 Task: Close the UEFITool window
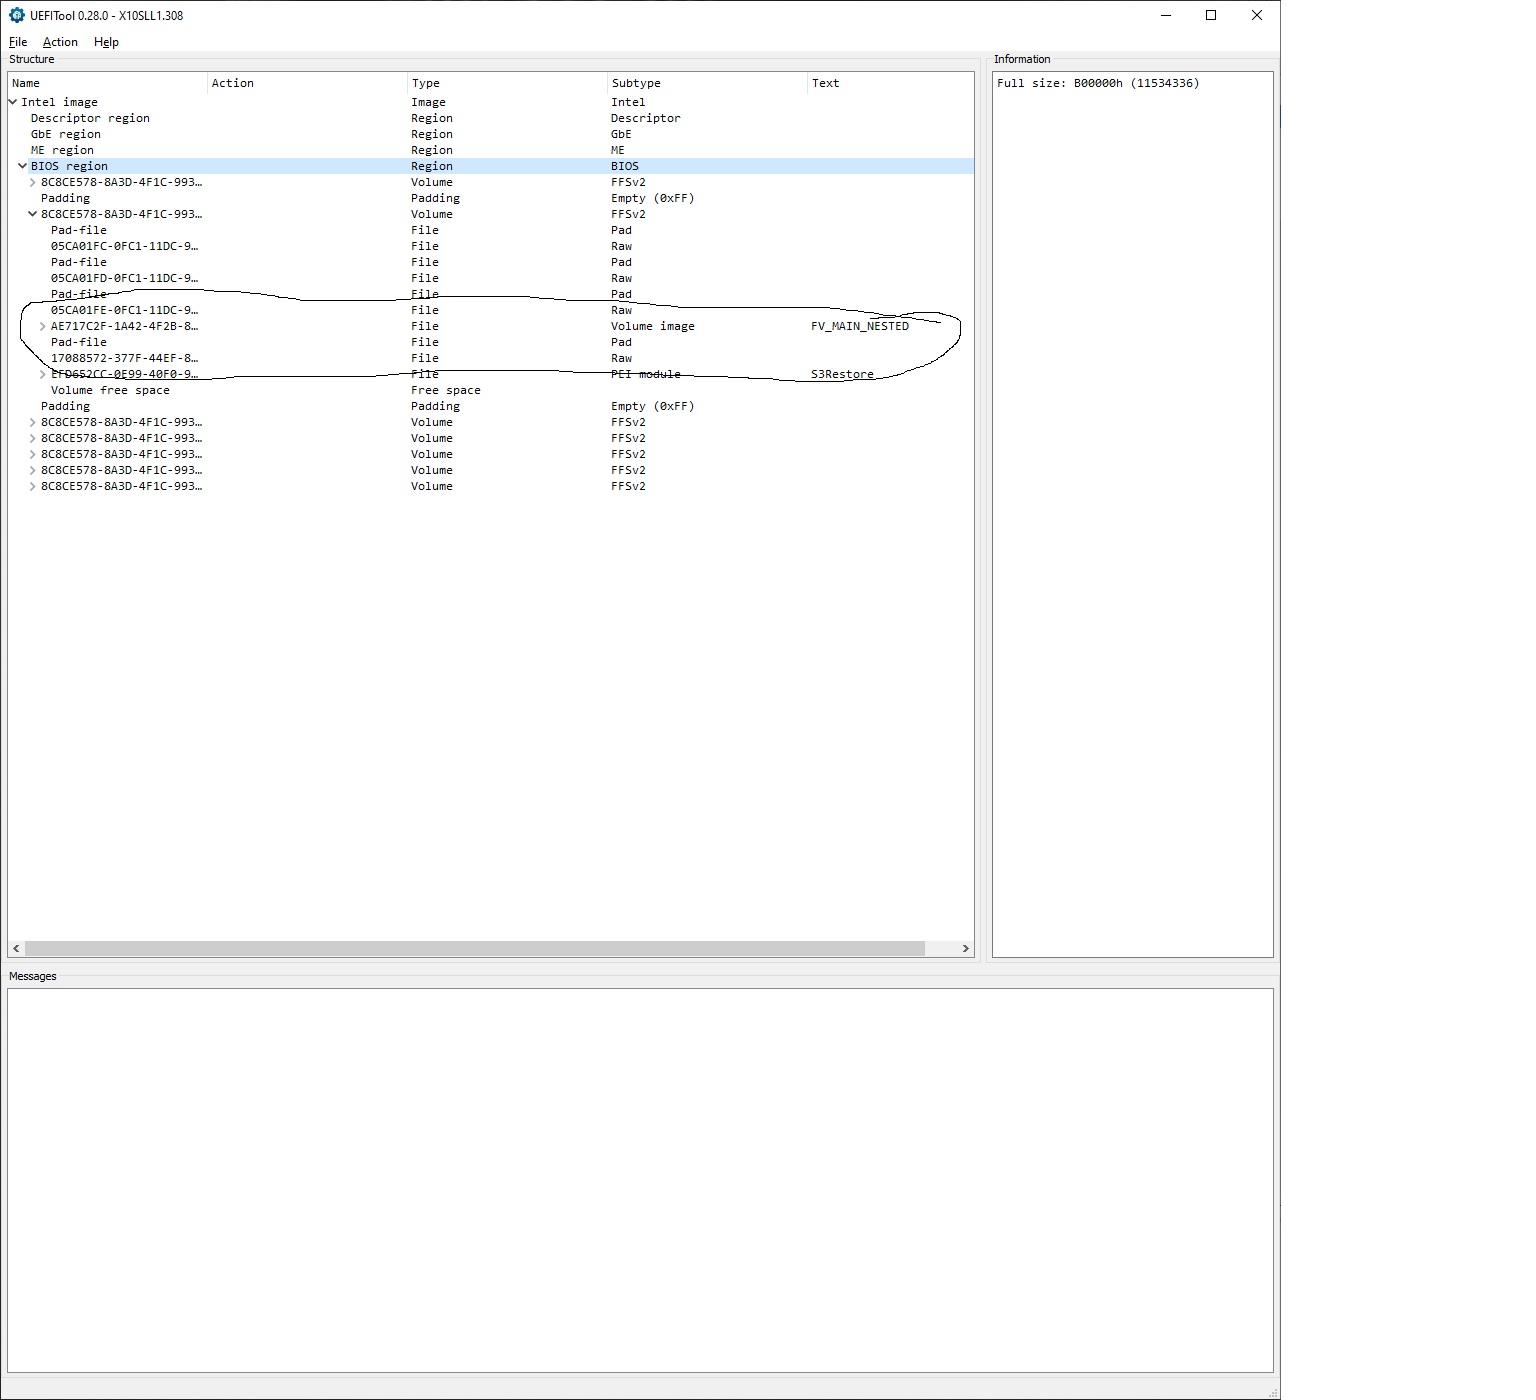(1257, 15)
